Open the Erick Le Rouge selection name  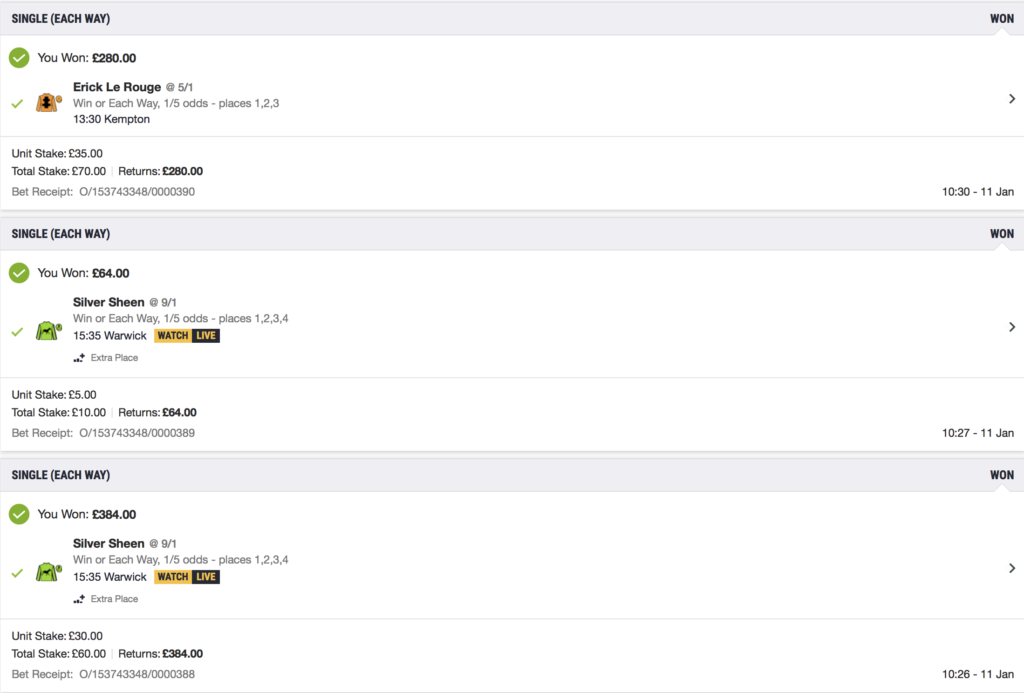tap(117, 87)
